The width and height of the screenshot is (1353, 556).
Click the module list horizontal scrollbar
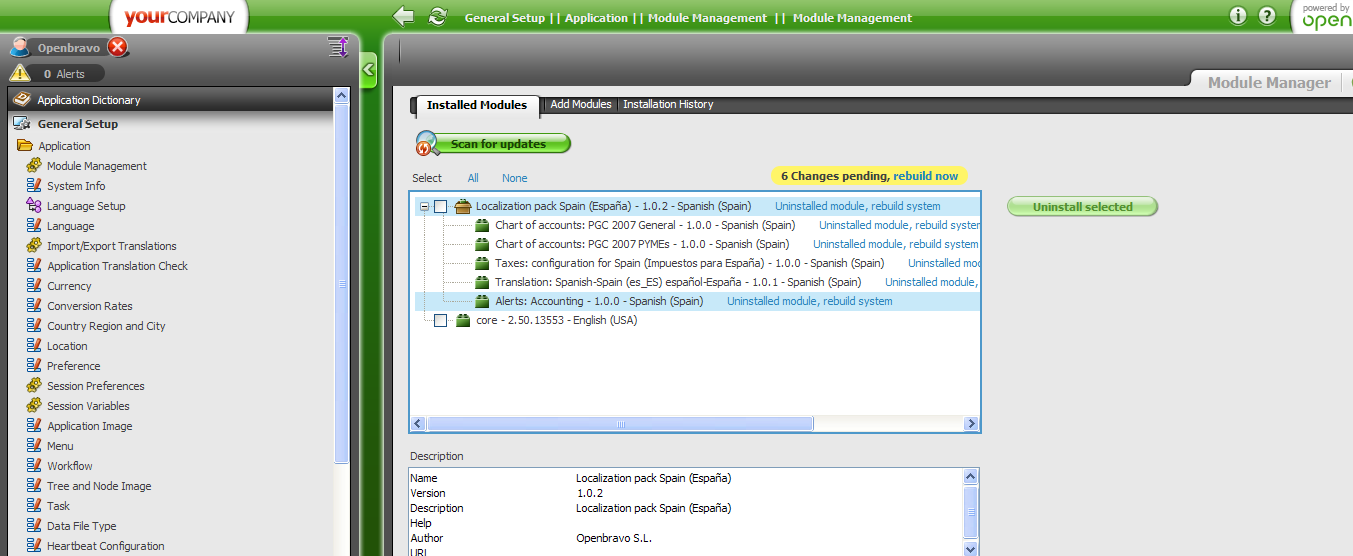pos(620,424)
